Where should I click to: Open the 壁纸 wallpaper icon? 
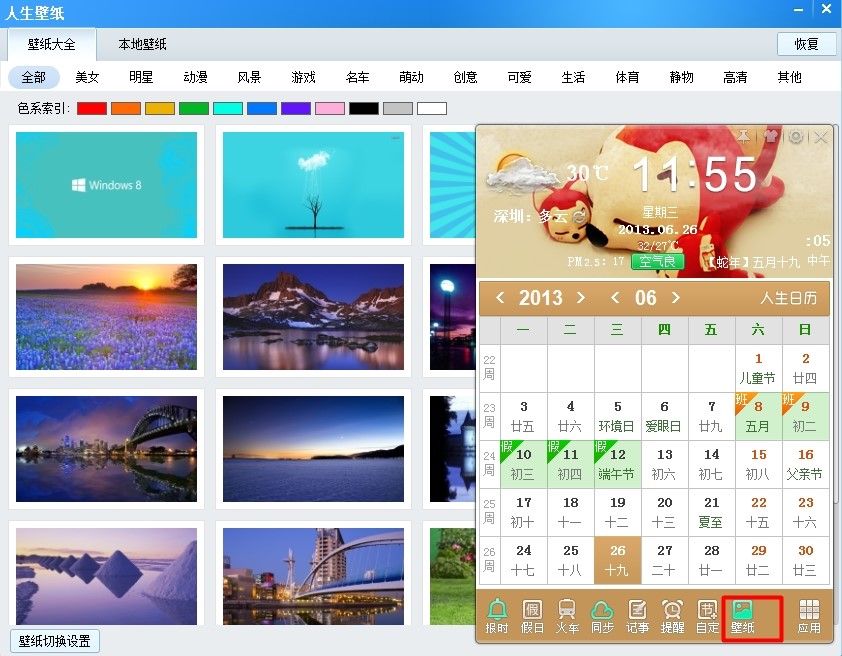[743, 616]
